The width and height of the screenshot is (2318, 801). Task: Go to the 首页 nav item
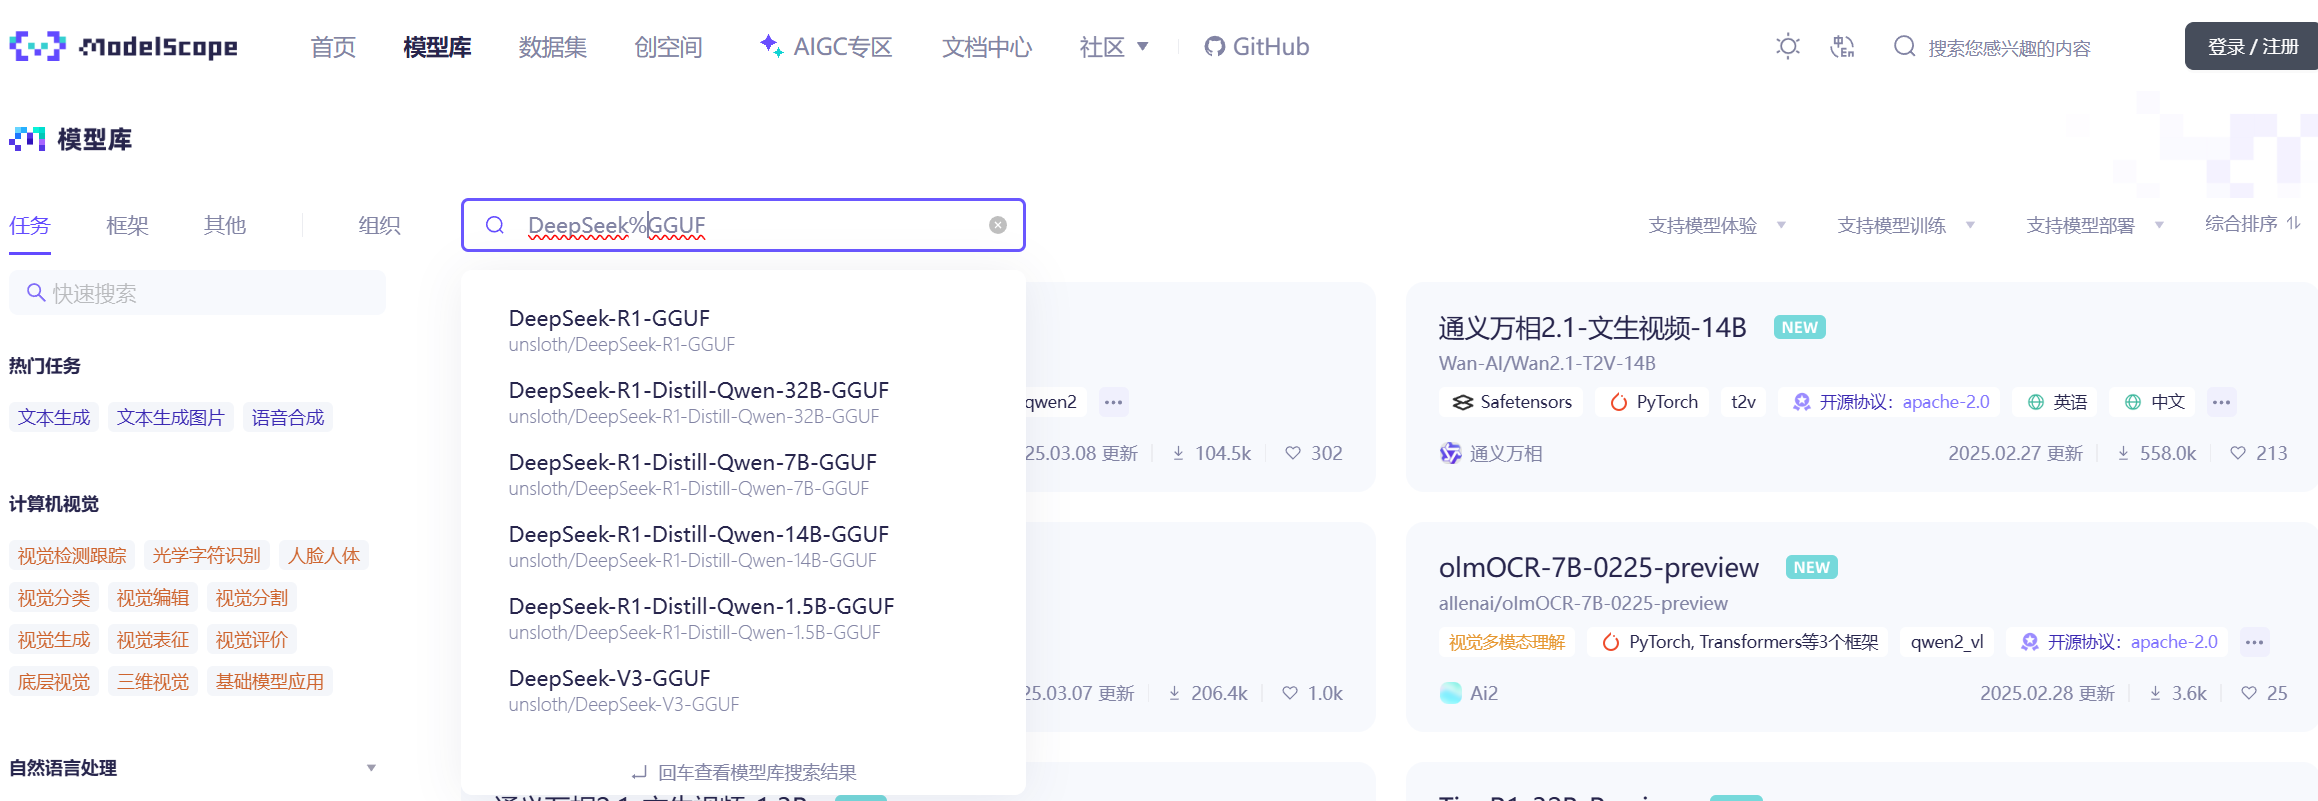click(x=333, y=47)
